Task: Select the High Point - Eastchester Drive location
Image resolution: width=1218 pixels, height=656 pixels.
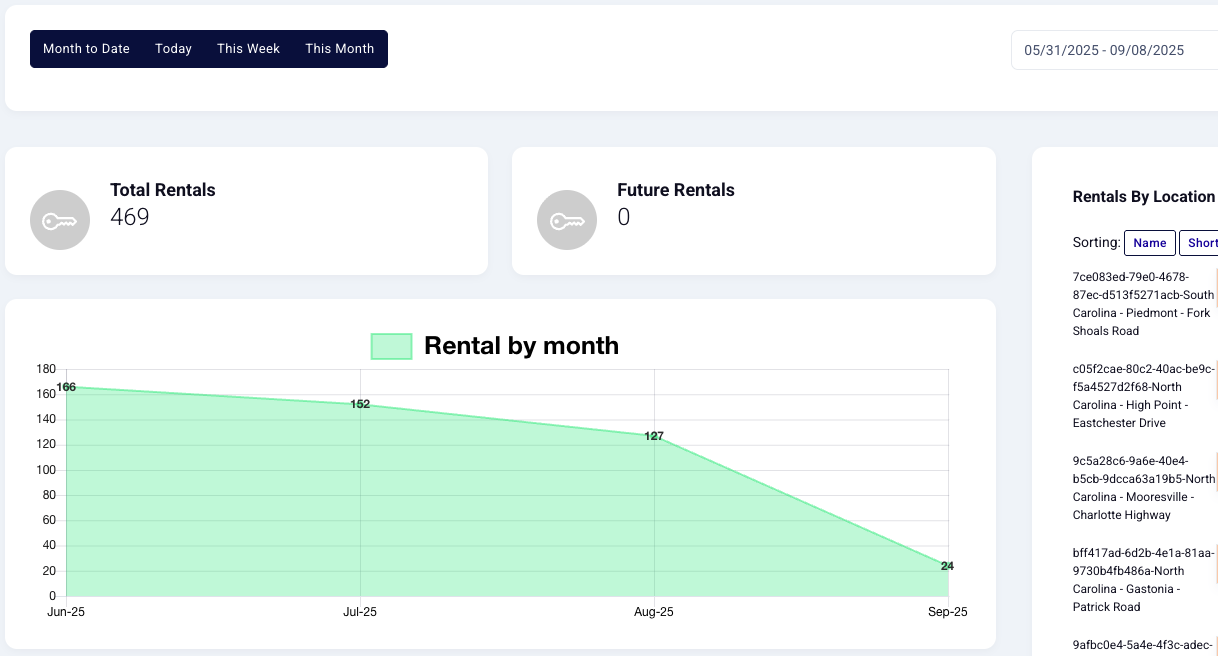Action: point(1141,396)
